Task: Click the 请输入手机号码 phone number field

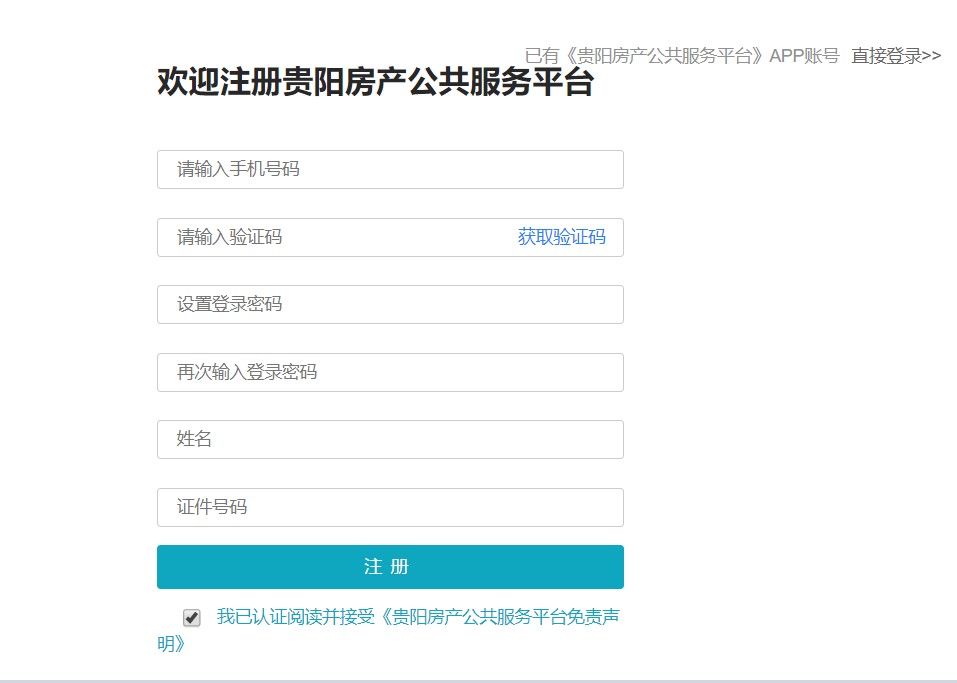Action: click(390, 169)
